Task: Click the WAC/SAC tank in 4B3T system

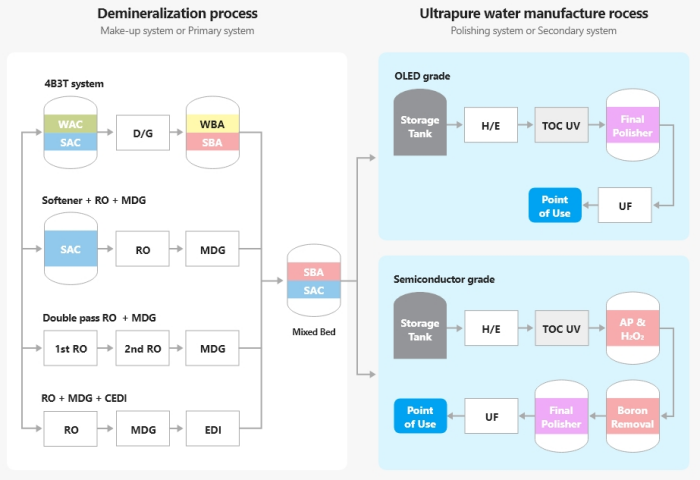Action: pos(71,133)
